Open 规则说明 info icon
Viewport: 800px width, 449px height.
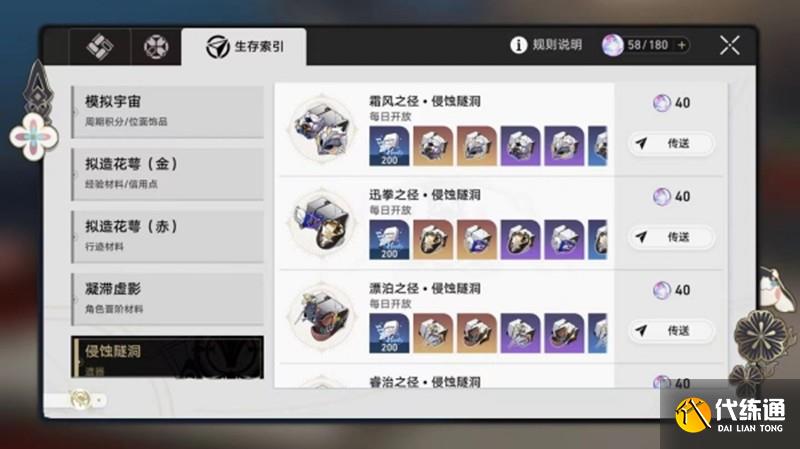(518, 45)
